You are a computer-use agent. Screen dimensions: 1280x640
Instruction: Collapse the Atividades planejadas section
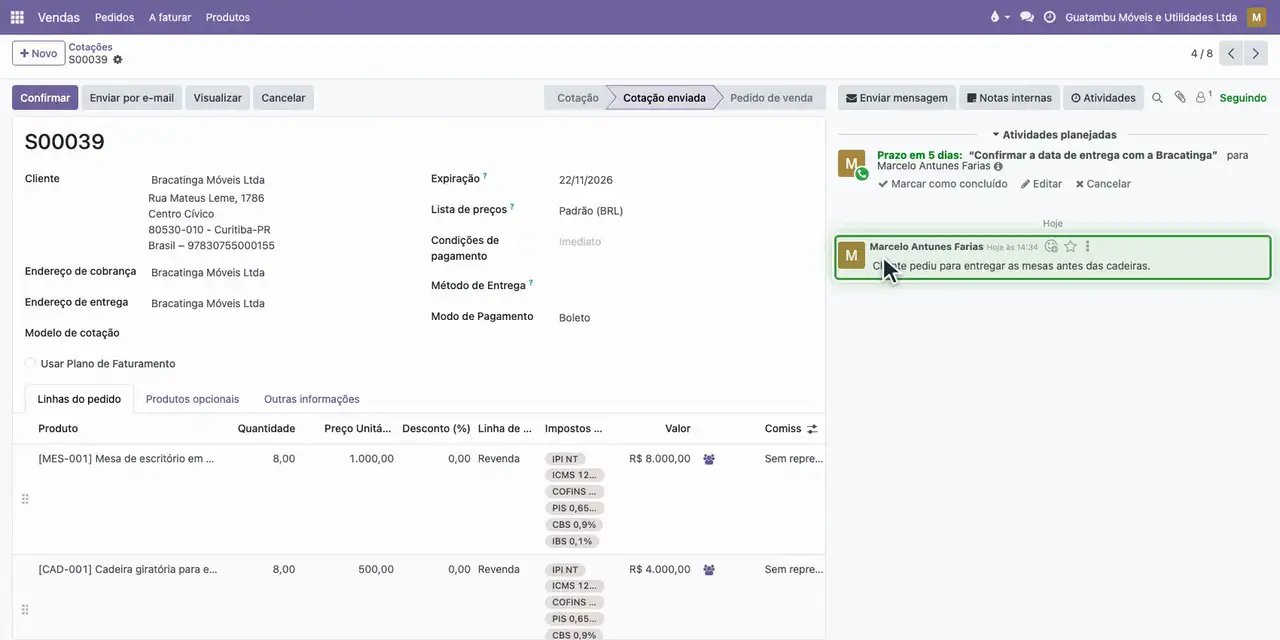point(1054,134)
